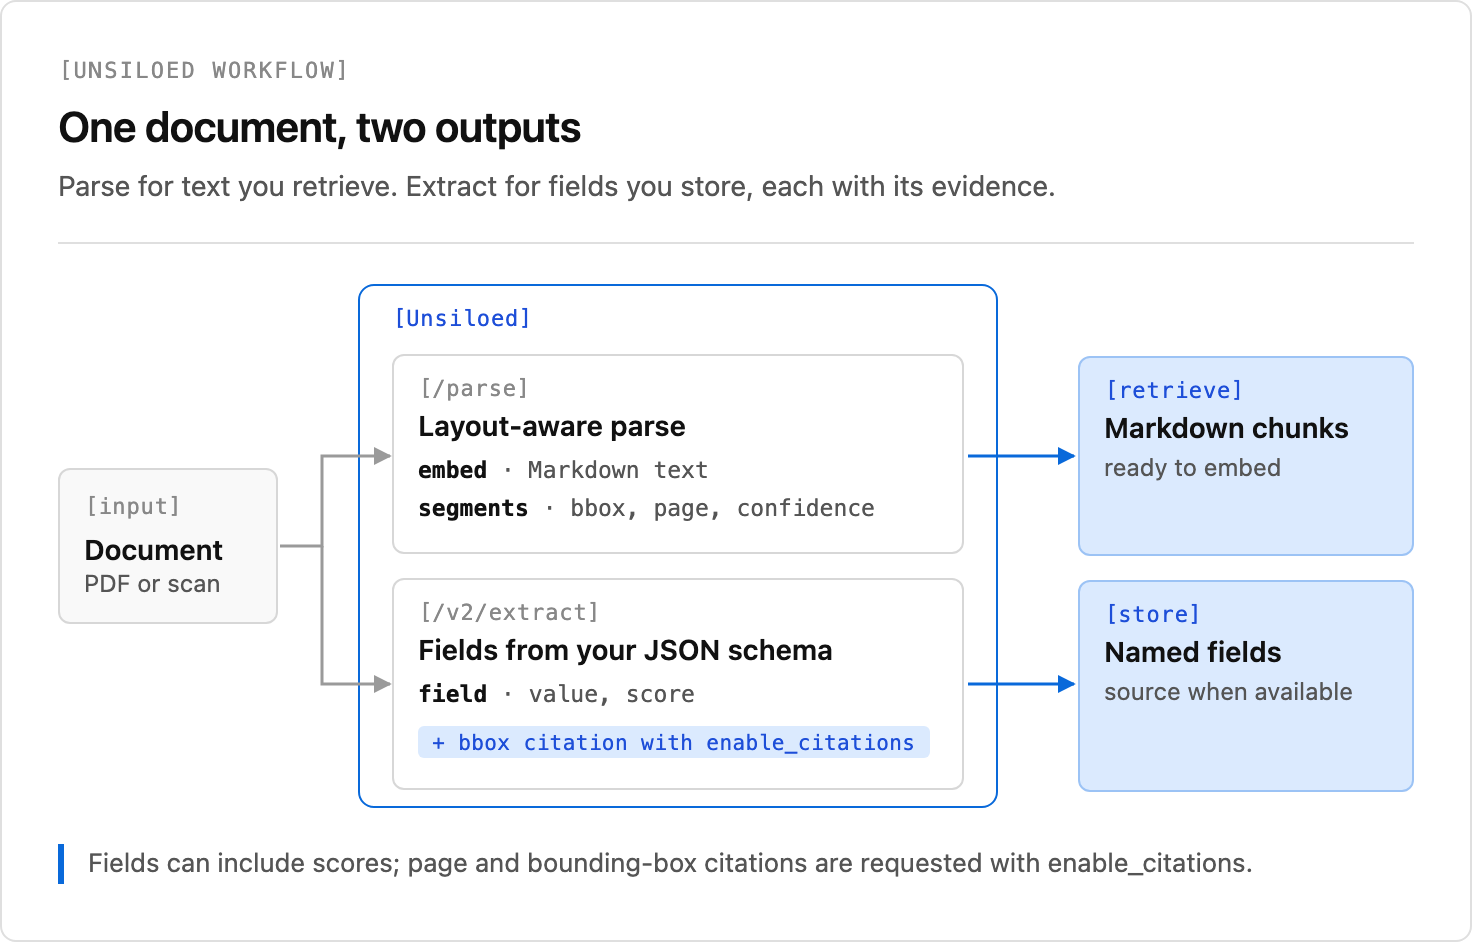Select the 'Layout-aware parse' title
Screen dimensions: 1472x942
pos(552,427)
